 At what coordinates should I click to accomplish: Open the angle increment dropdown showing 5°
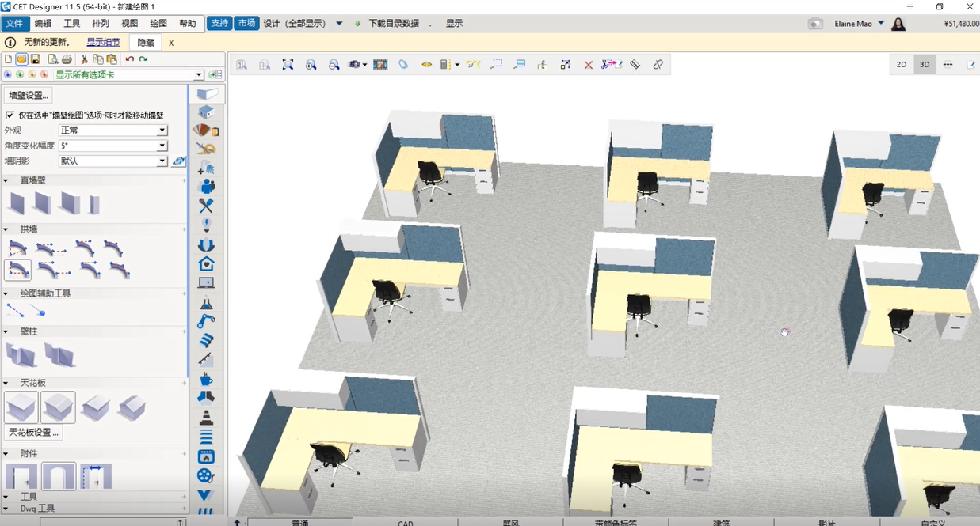[112, 145]
